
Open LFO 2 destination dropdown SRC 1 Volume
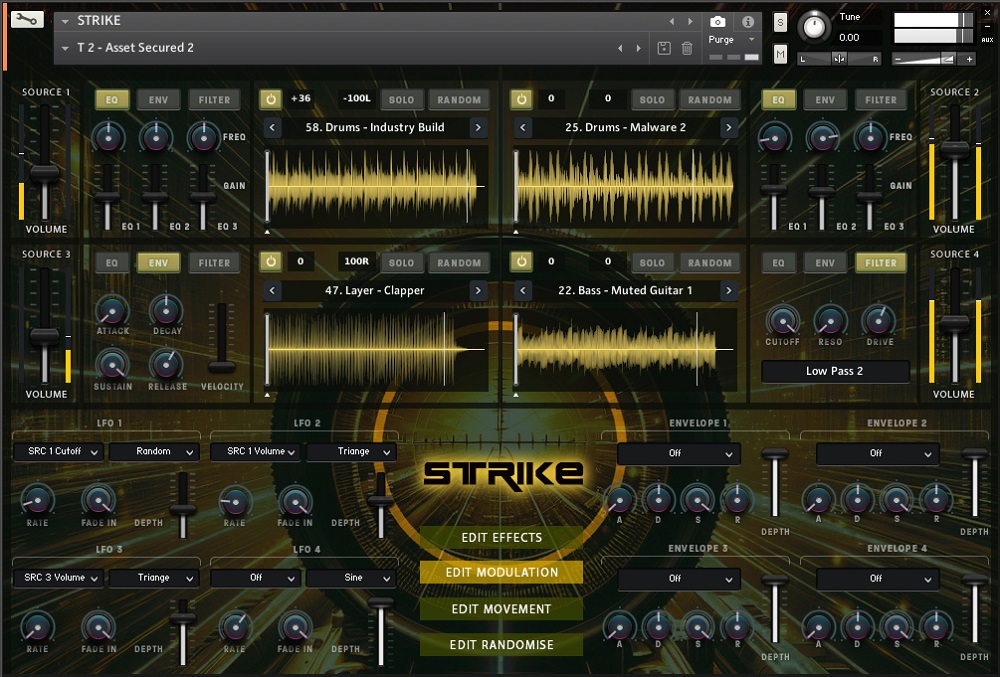(255, 451)
